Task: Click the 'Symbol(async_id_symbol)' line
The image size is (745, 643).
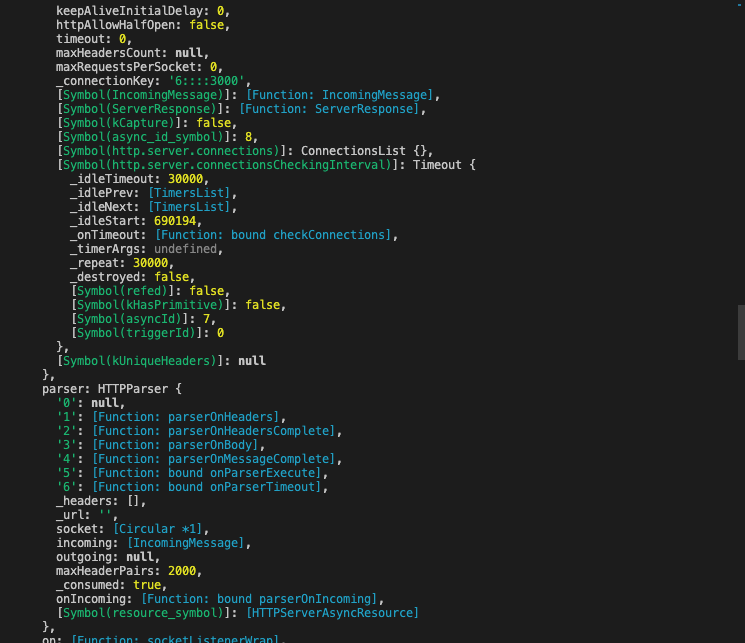Action: pos(157,137)
